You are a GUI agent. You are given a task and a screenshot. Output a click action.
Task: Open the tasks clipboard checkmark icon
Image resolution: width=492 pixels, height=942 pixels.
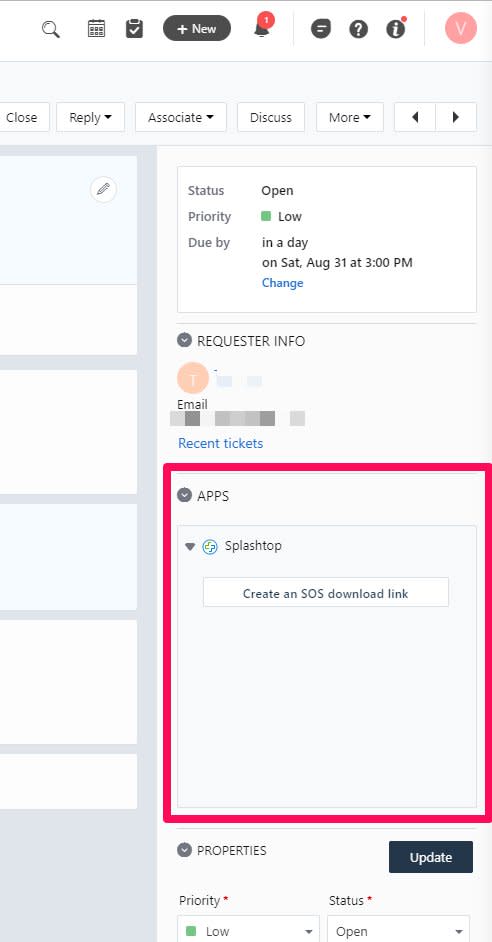point(135,28)
